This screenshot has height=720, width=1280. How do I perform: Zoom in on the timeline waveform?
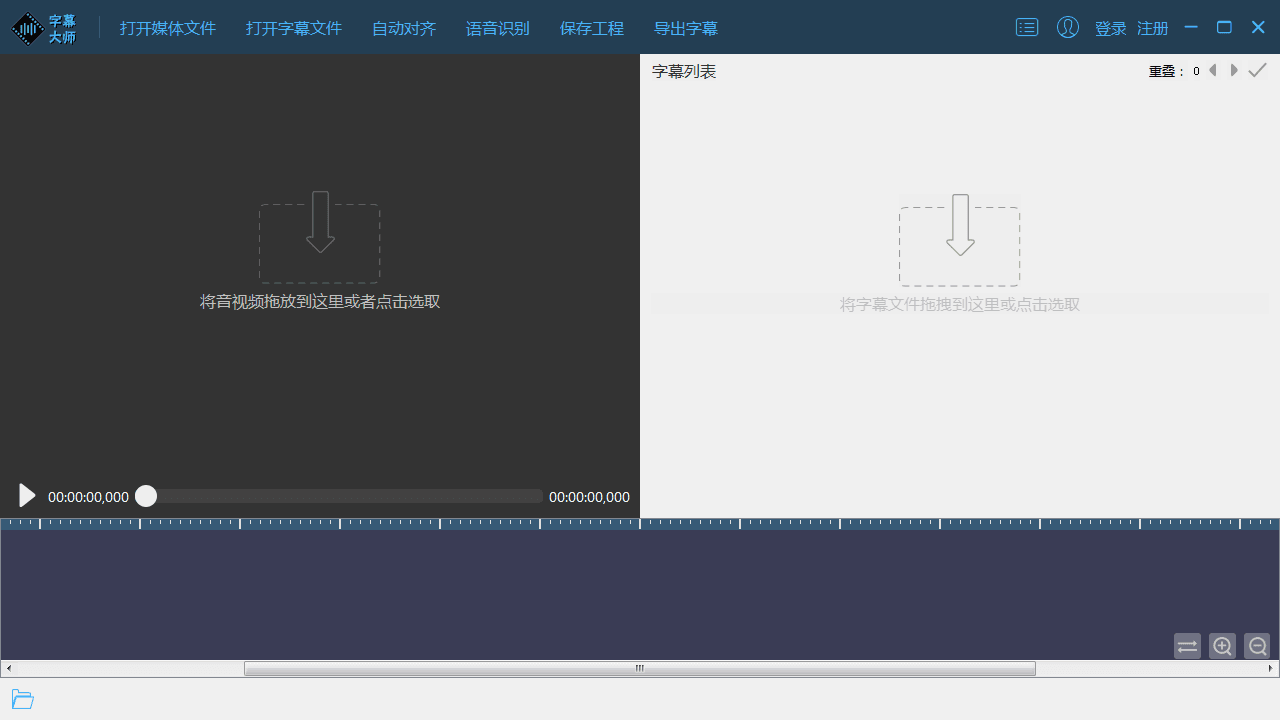pos(1222,646)
